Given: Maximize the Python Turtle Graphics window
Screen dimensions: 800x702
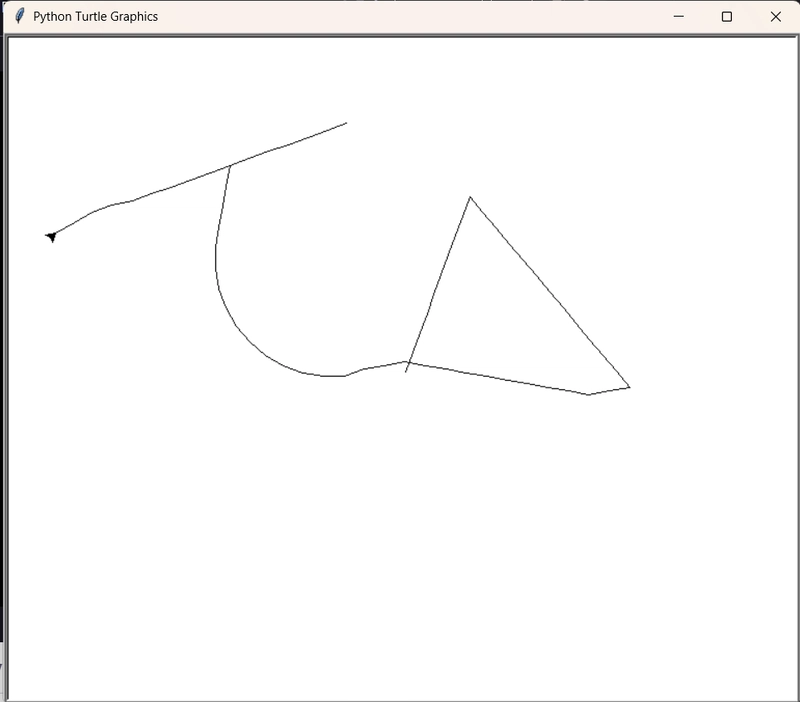Looking at the screenshot, I should 727,16.
